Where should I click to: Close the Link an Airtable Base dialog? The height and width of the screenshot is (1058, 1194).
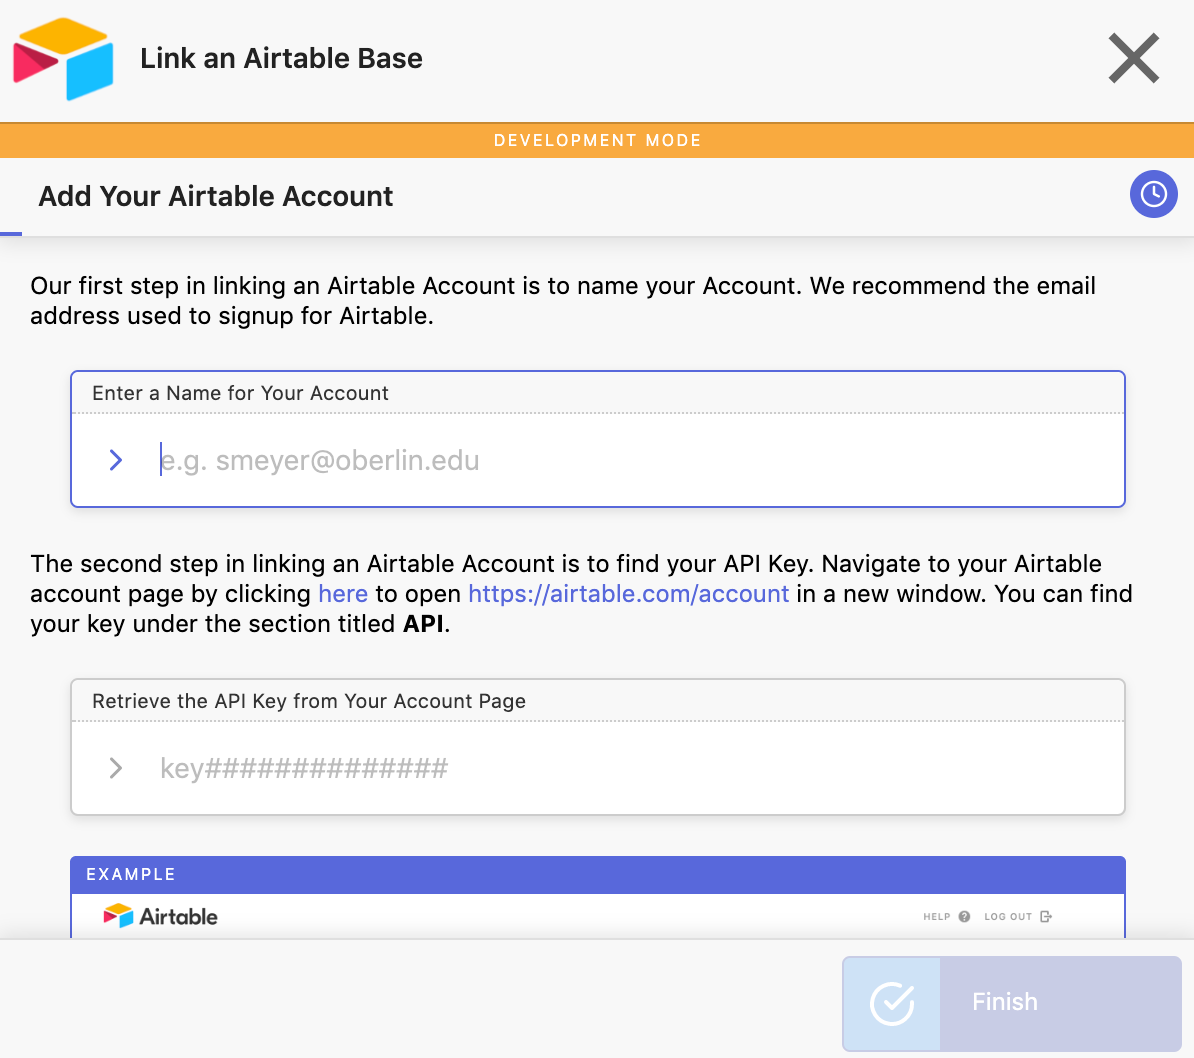1133,58
